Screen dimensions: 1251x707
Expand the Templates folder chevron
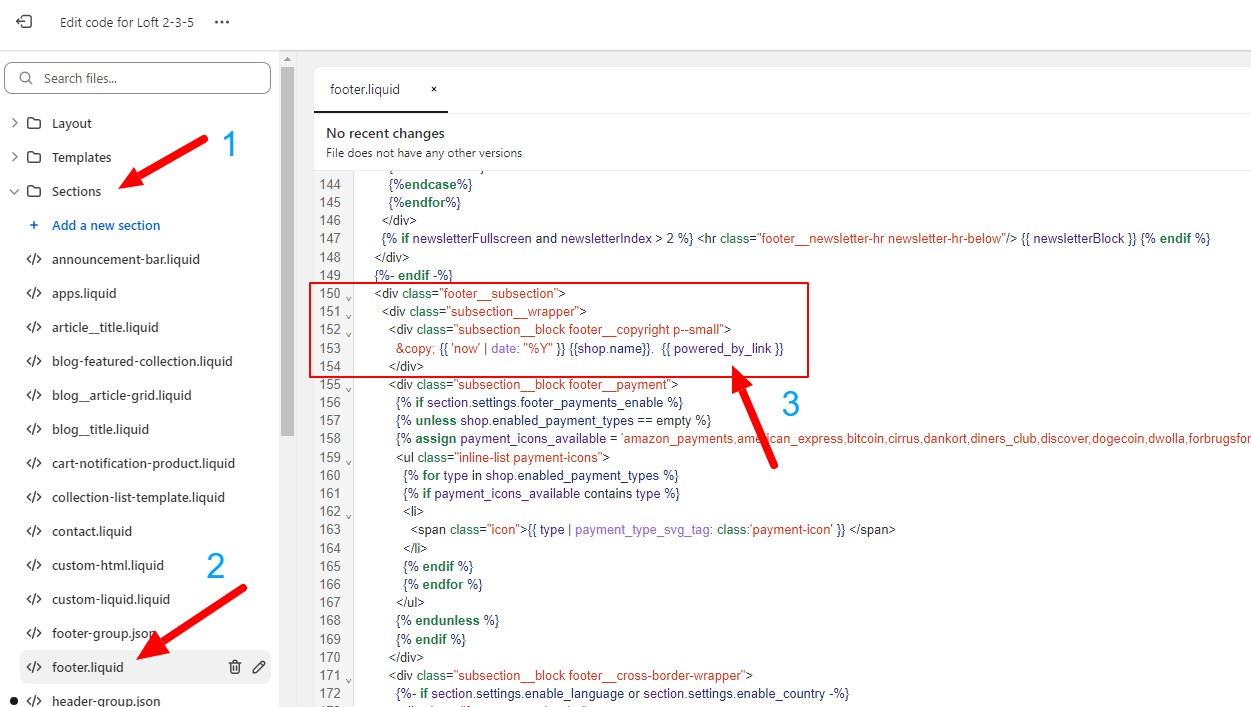(x=14, y=157)
